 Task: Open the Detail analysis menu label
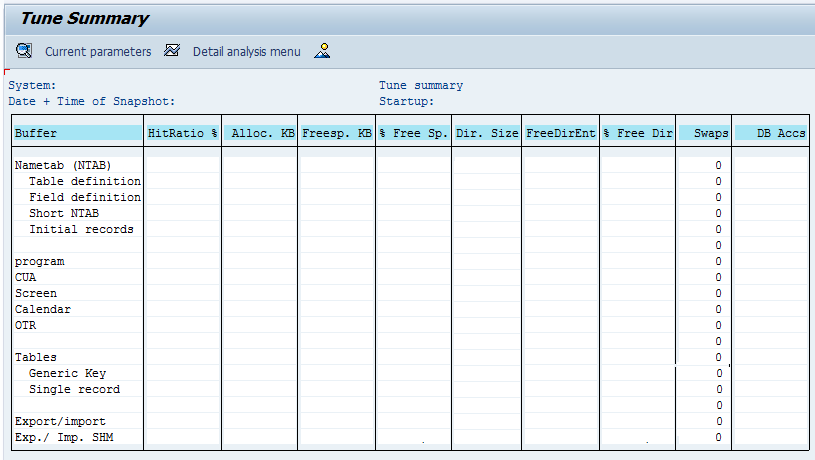(x=246, y=51)
